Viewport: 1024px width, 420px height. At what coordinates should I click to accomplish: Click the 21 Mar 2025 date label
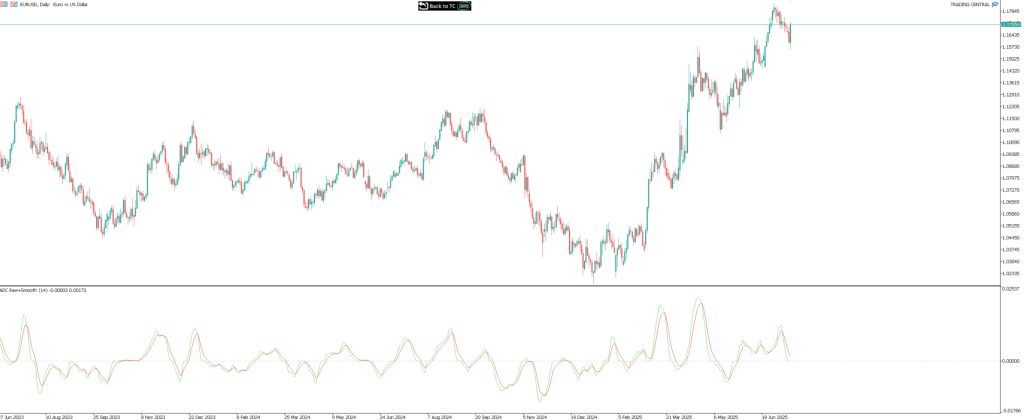679,415
